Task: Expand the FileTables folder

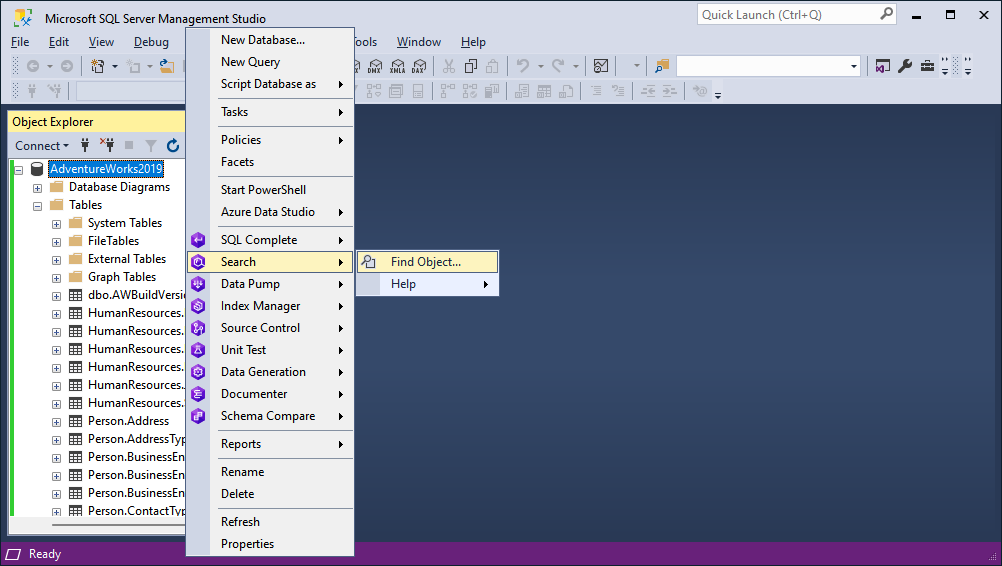Action: click(56, 242)
